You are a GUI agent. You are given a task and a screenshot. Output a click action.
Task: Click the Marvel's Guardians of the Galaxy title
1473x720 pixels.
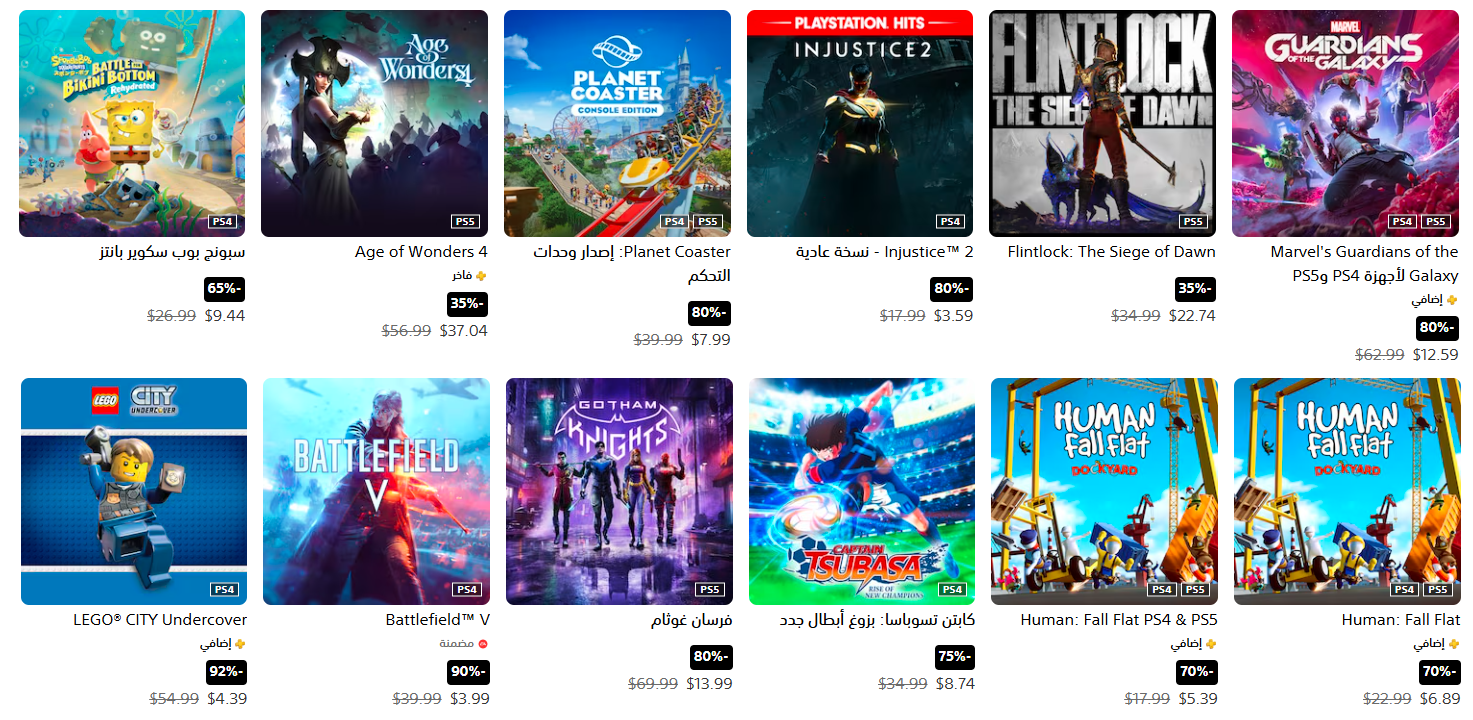[x=1364, y=263]
